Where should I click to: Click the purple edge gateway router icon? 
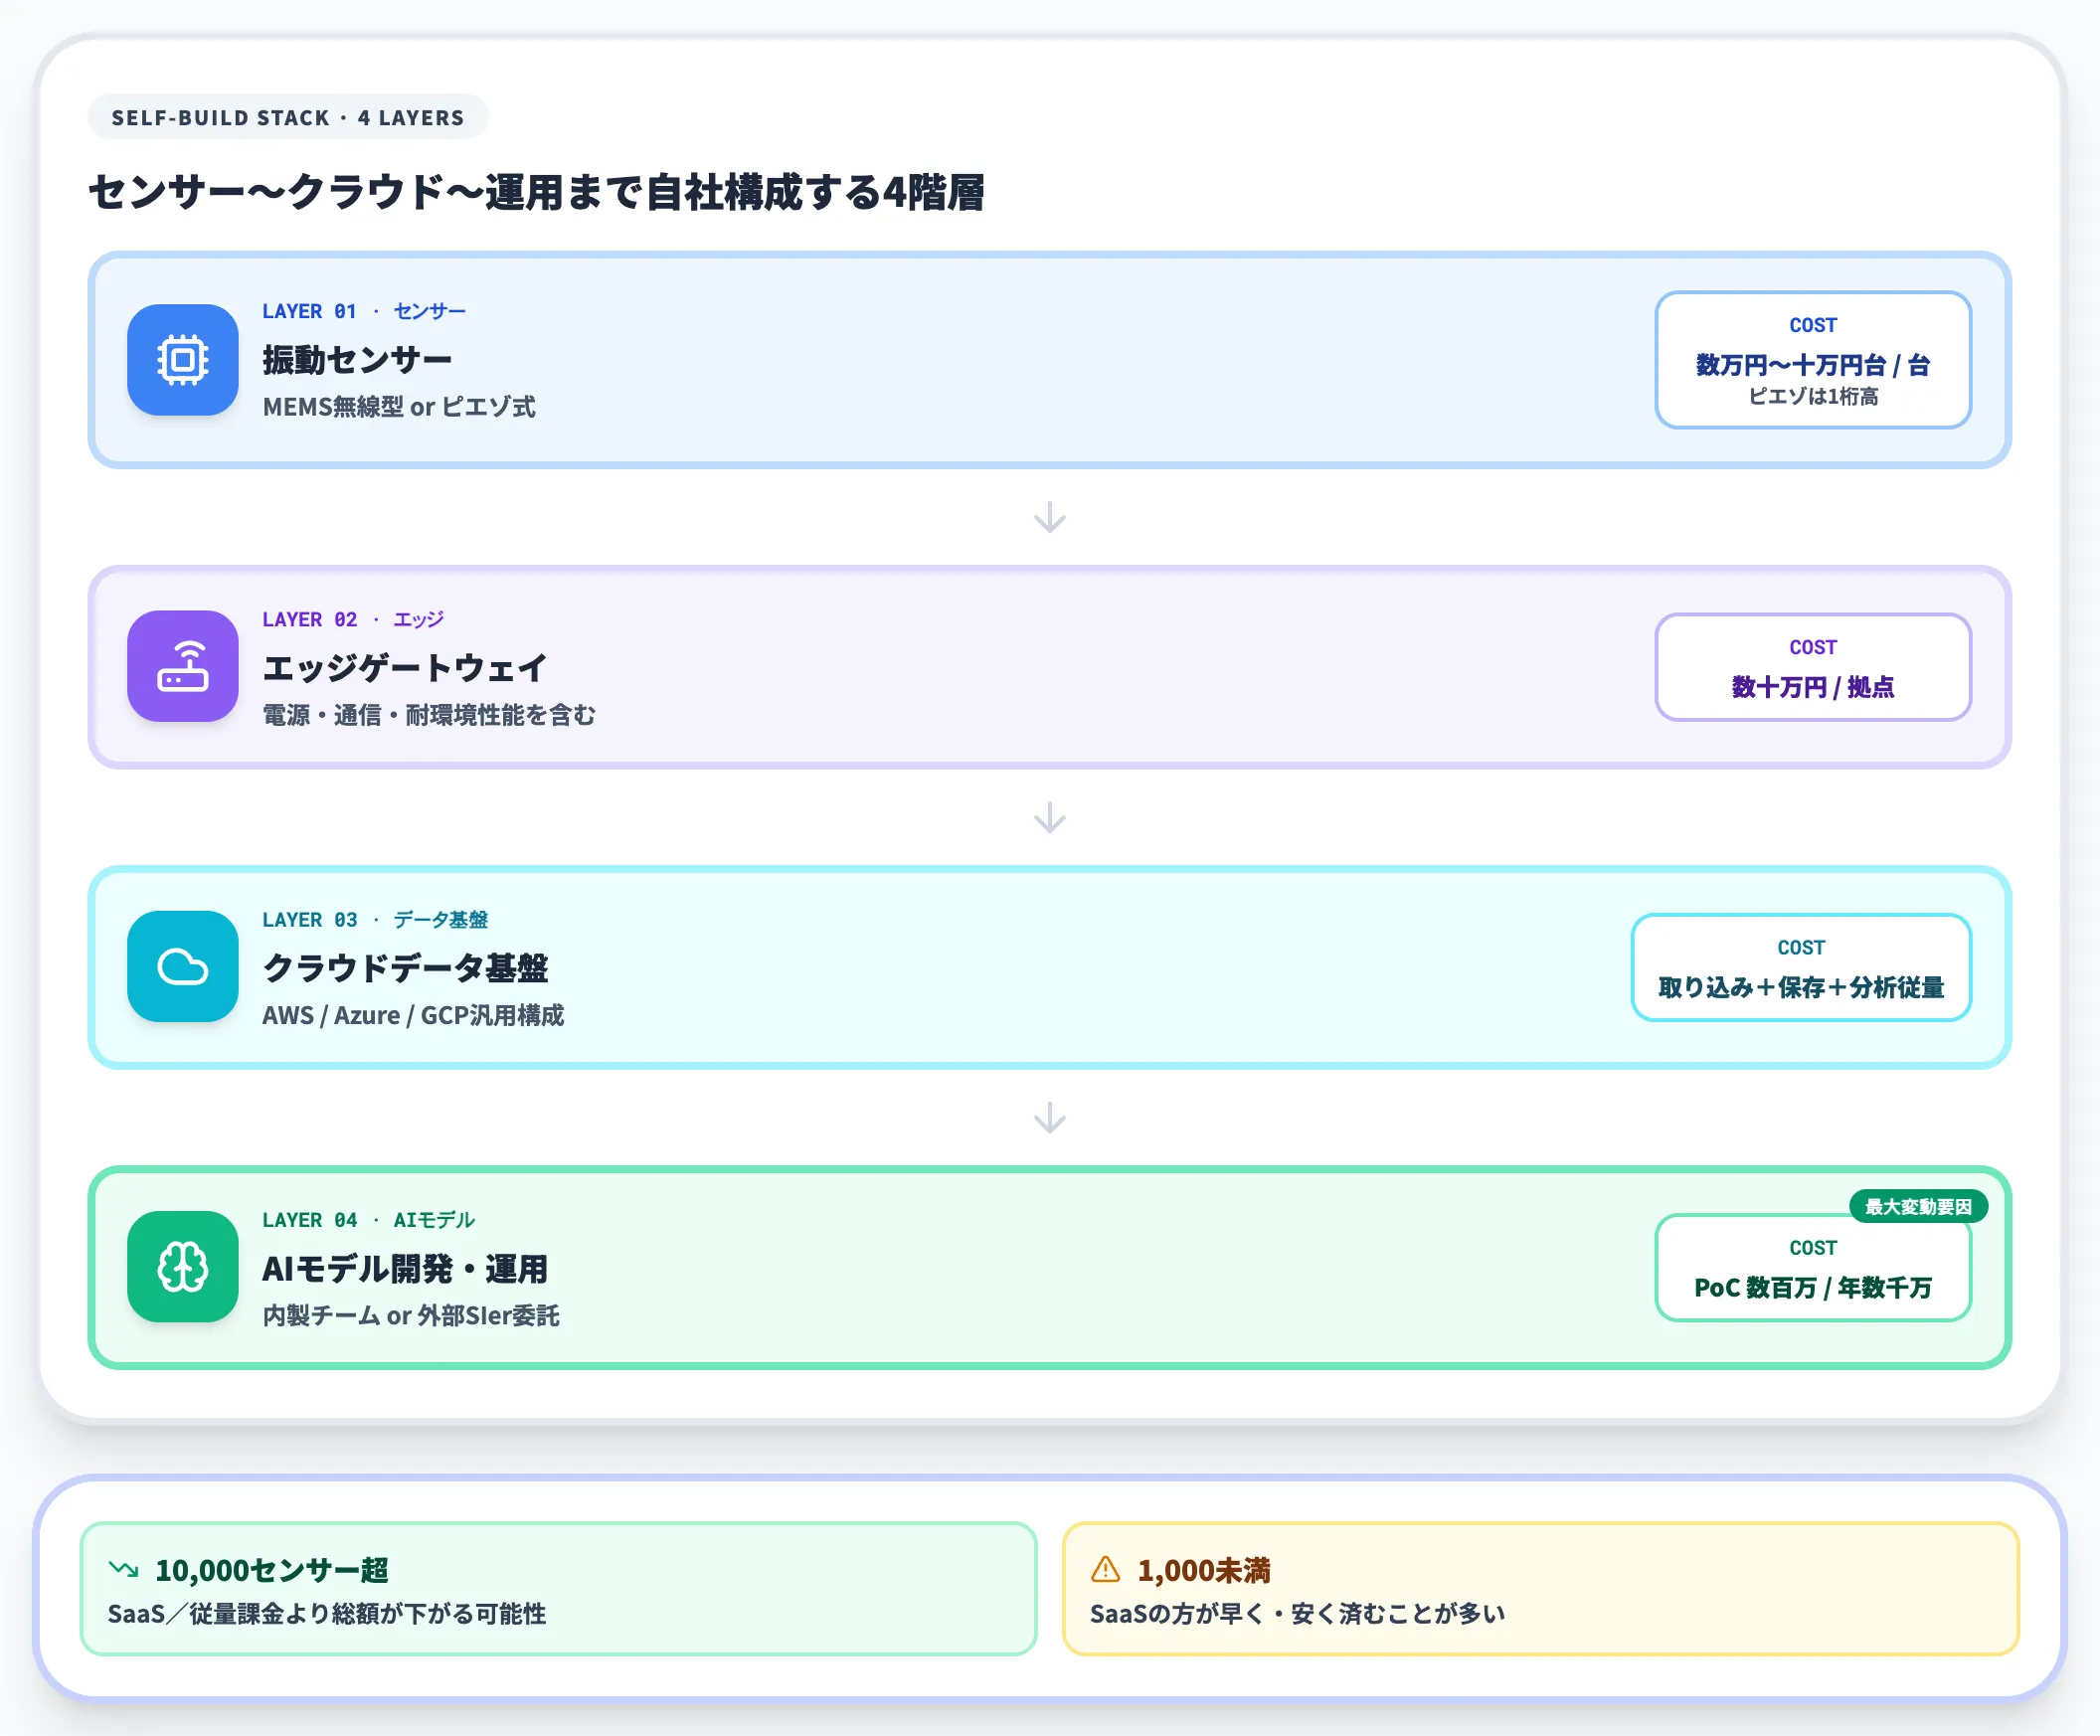182,666
